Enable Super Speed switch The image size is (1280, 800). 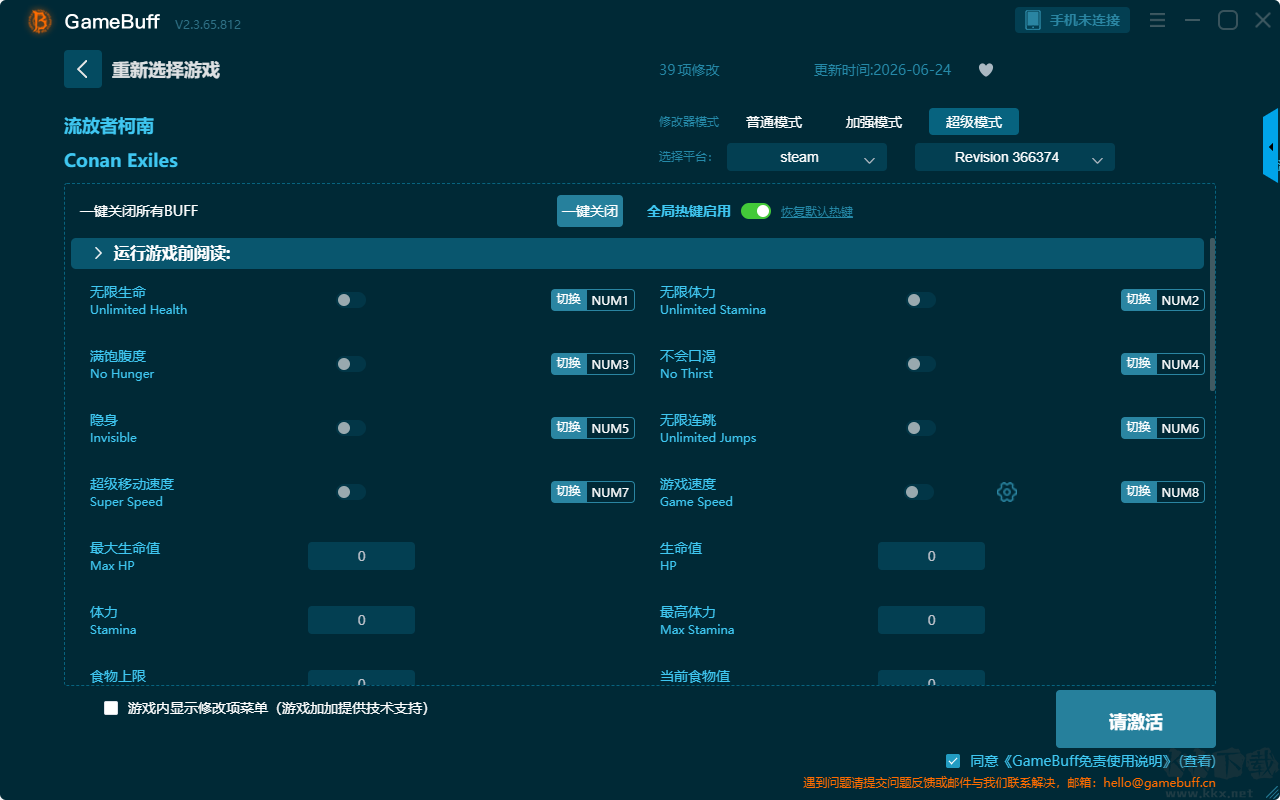pyautogui.click(x=351, y=492)
